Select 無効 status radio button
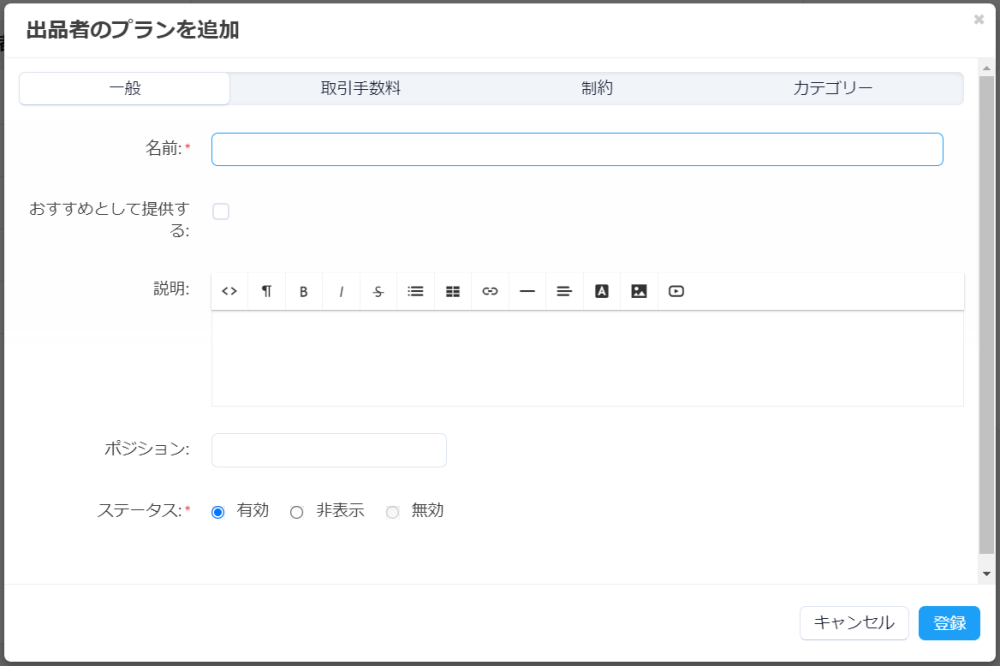 pyautogui.click(x=393, y=512)
